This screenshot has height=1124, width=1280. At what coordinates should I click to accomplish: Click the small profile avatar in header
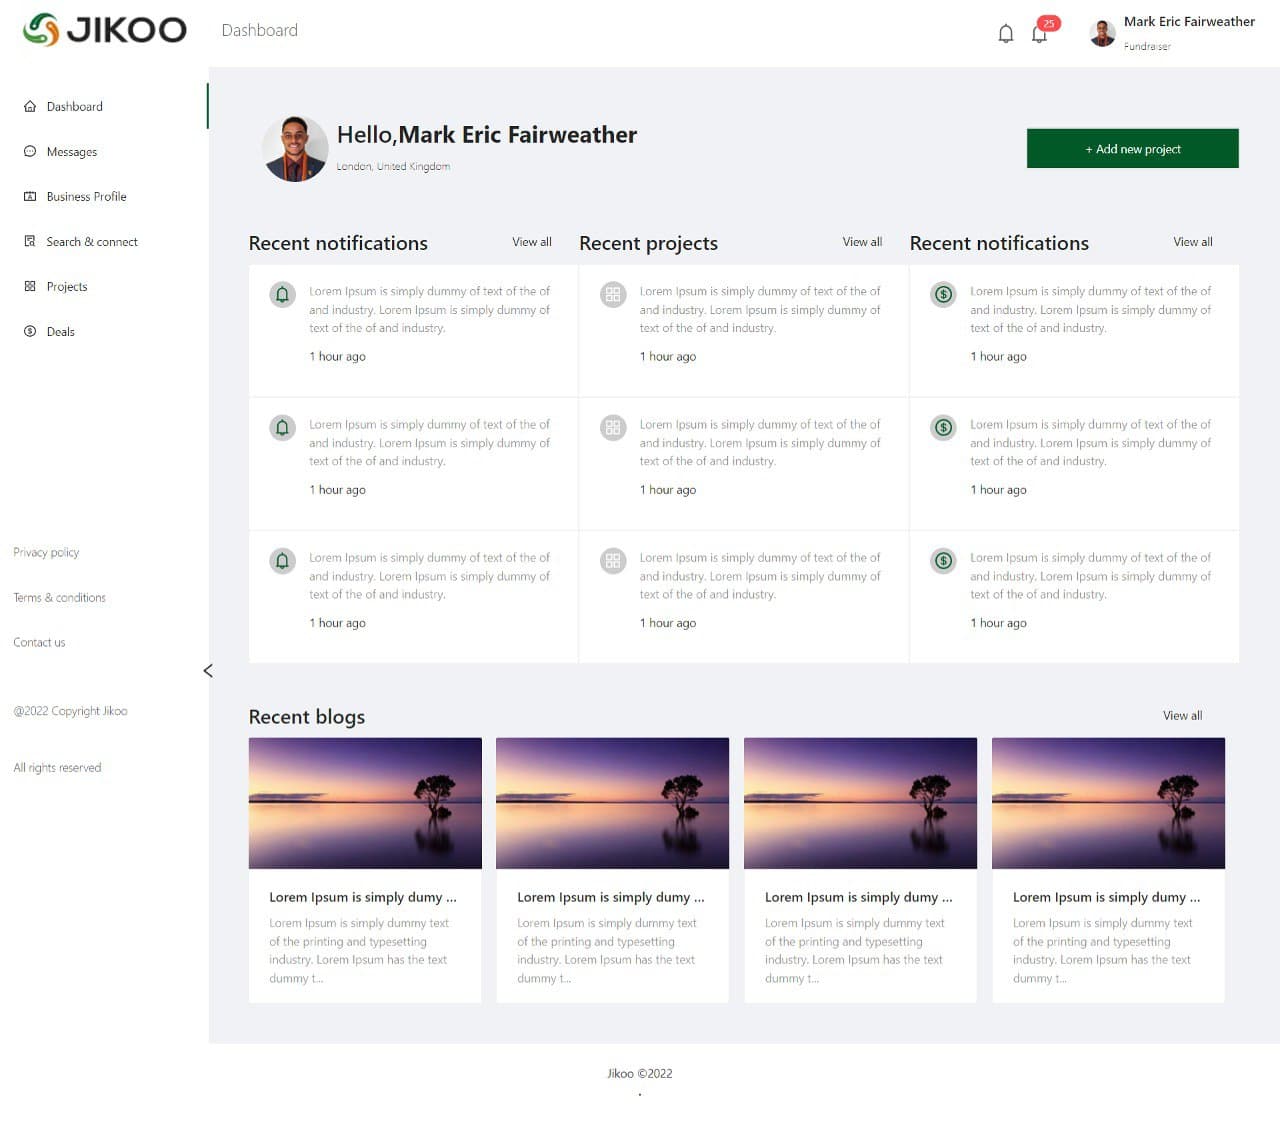tap(1102, 34)
